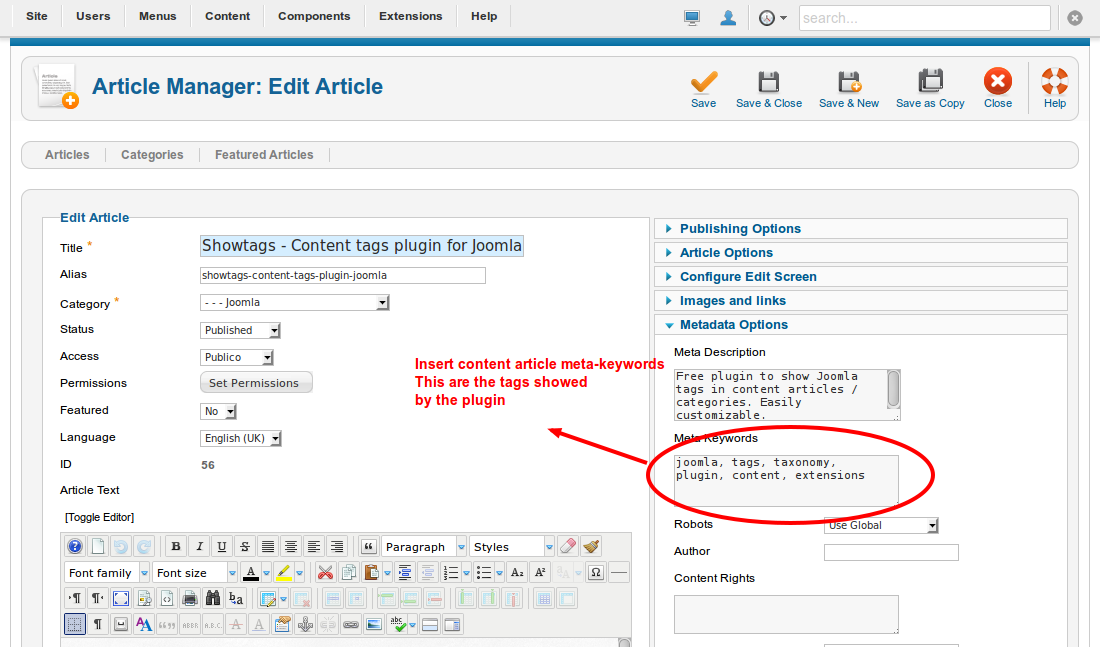Toggle strikethrough formatting in the editor
The width and height of the screenshot is (1100, 647).
point(245,546)
